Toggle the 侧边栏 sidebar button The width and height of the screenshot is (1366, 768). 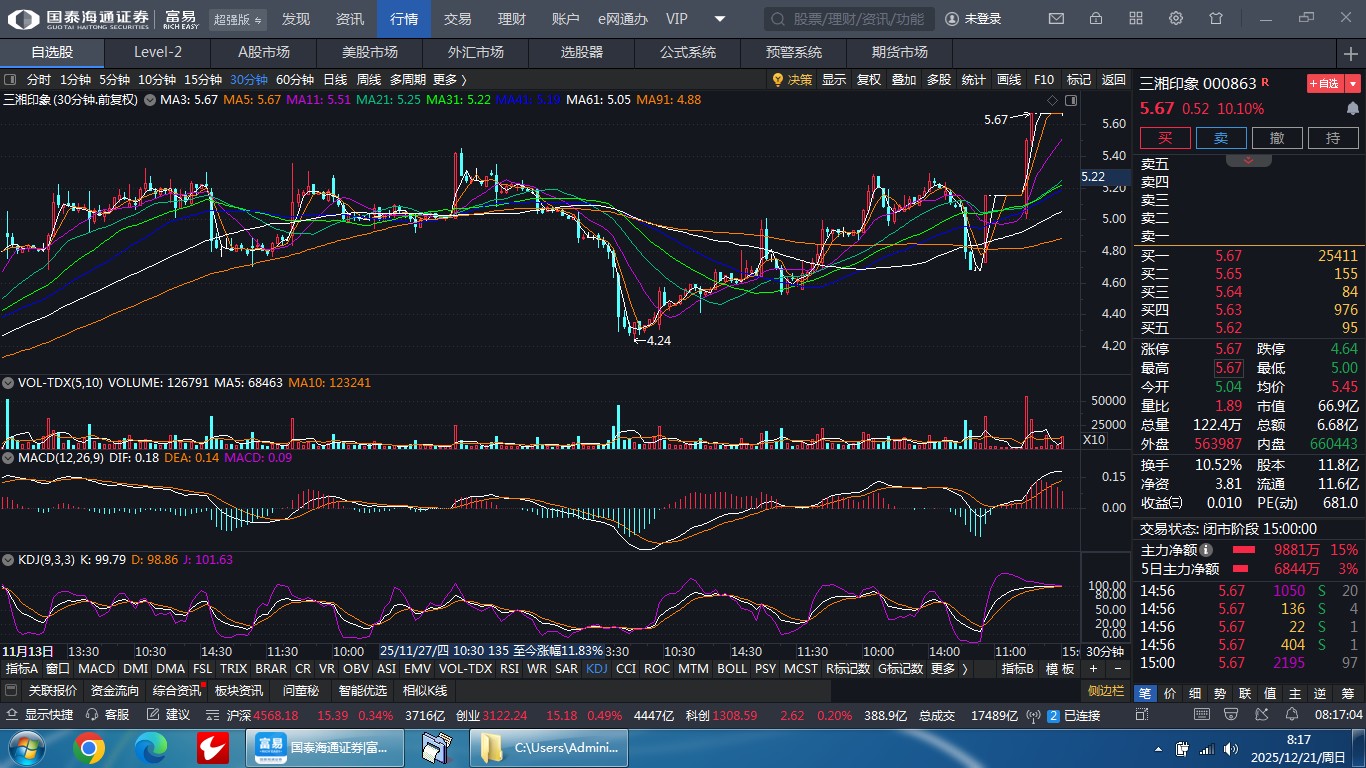[1106, 691]
